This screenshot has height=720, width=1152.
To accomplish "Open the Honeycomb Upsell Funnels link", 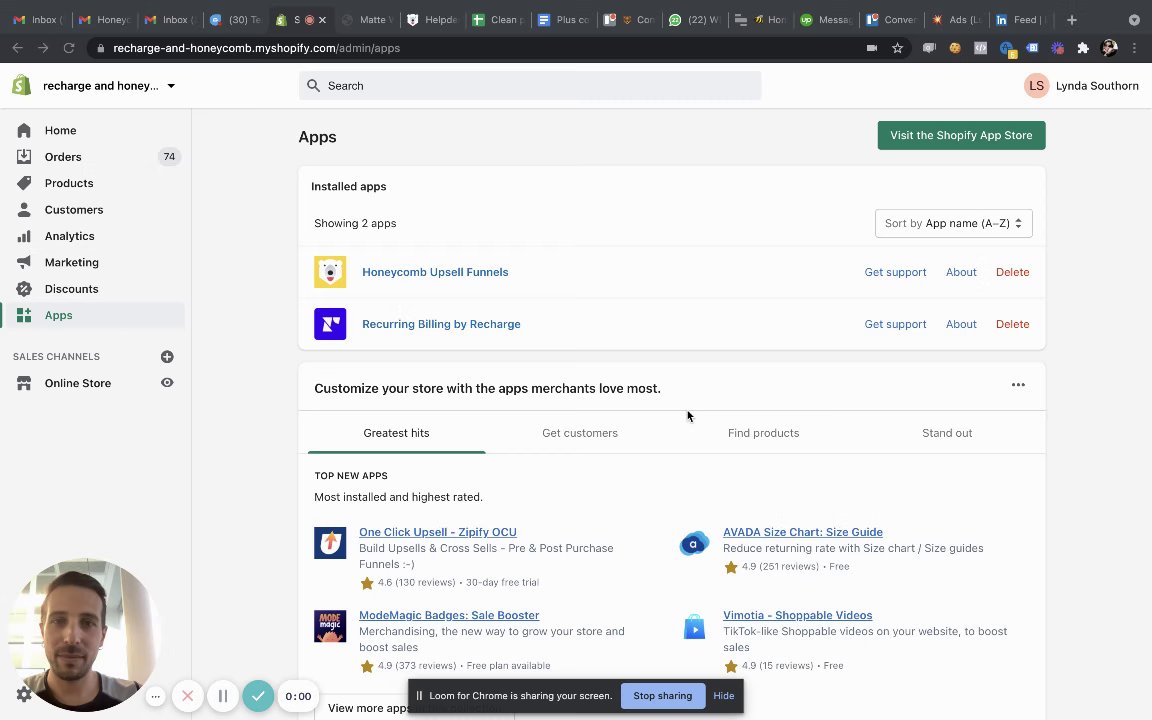I will click(x=435, y=272).
